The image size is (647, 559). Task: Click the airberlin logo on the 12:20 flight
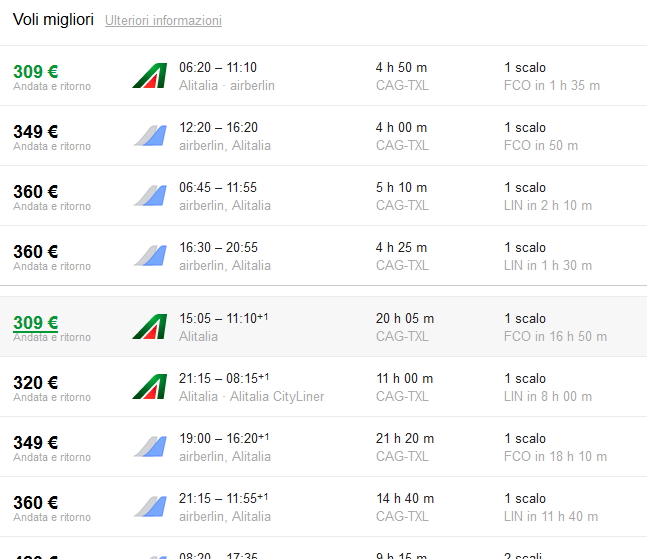pos(149,136)
